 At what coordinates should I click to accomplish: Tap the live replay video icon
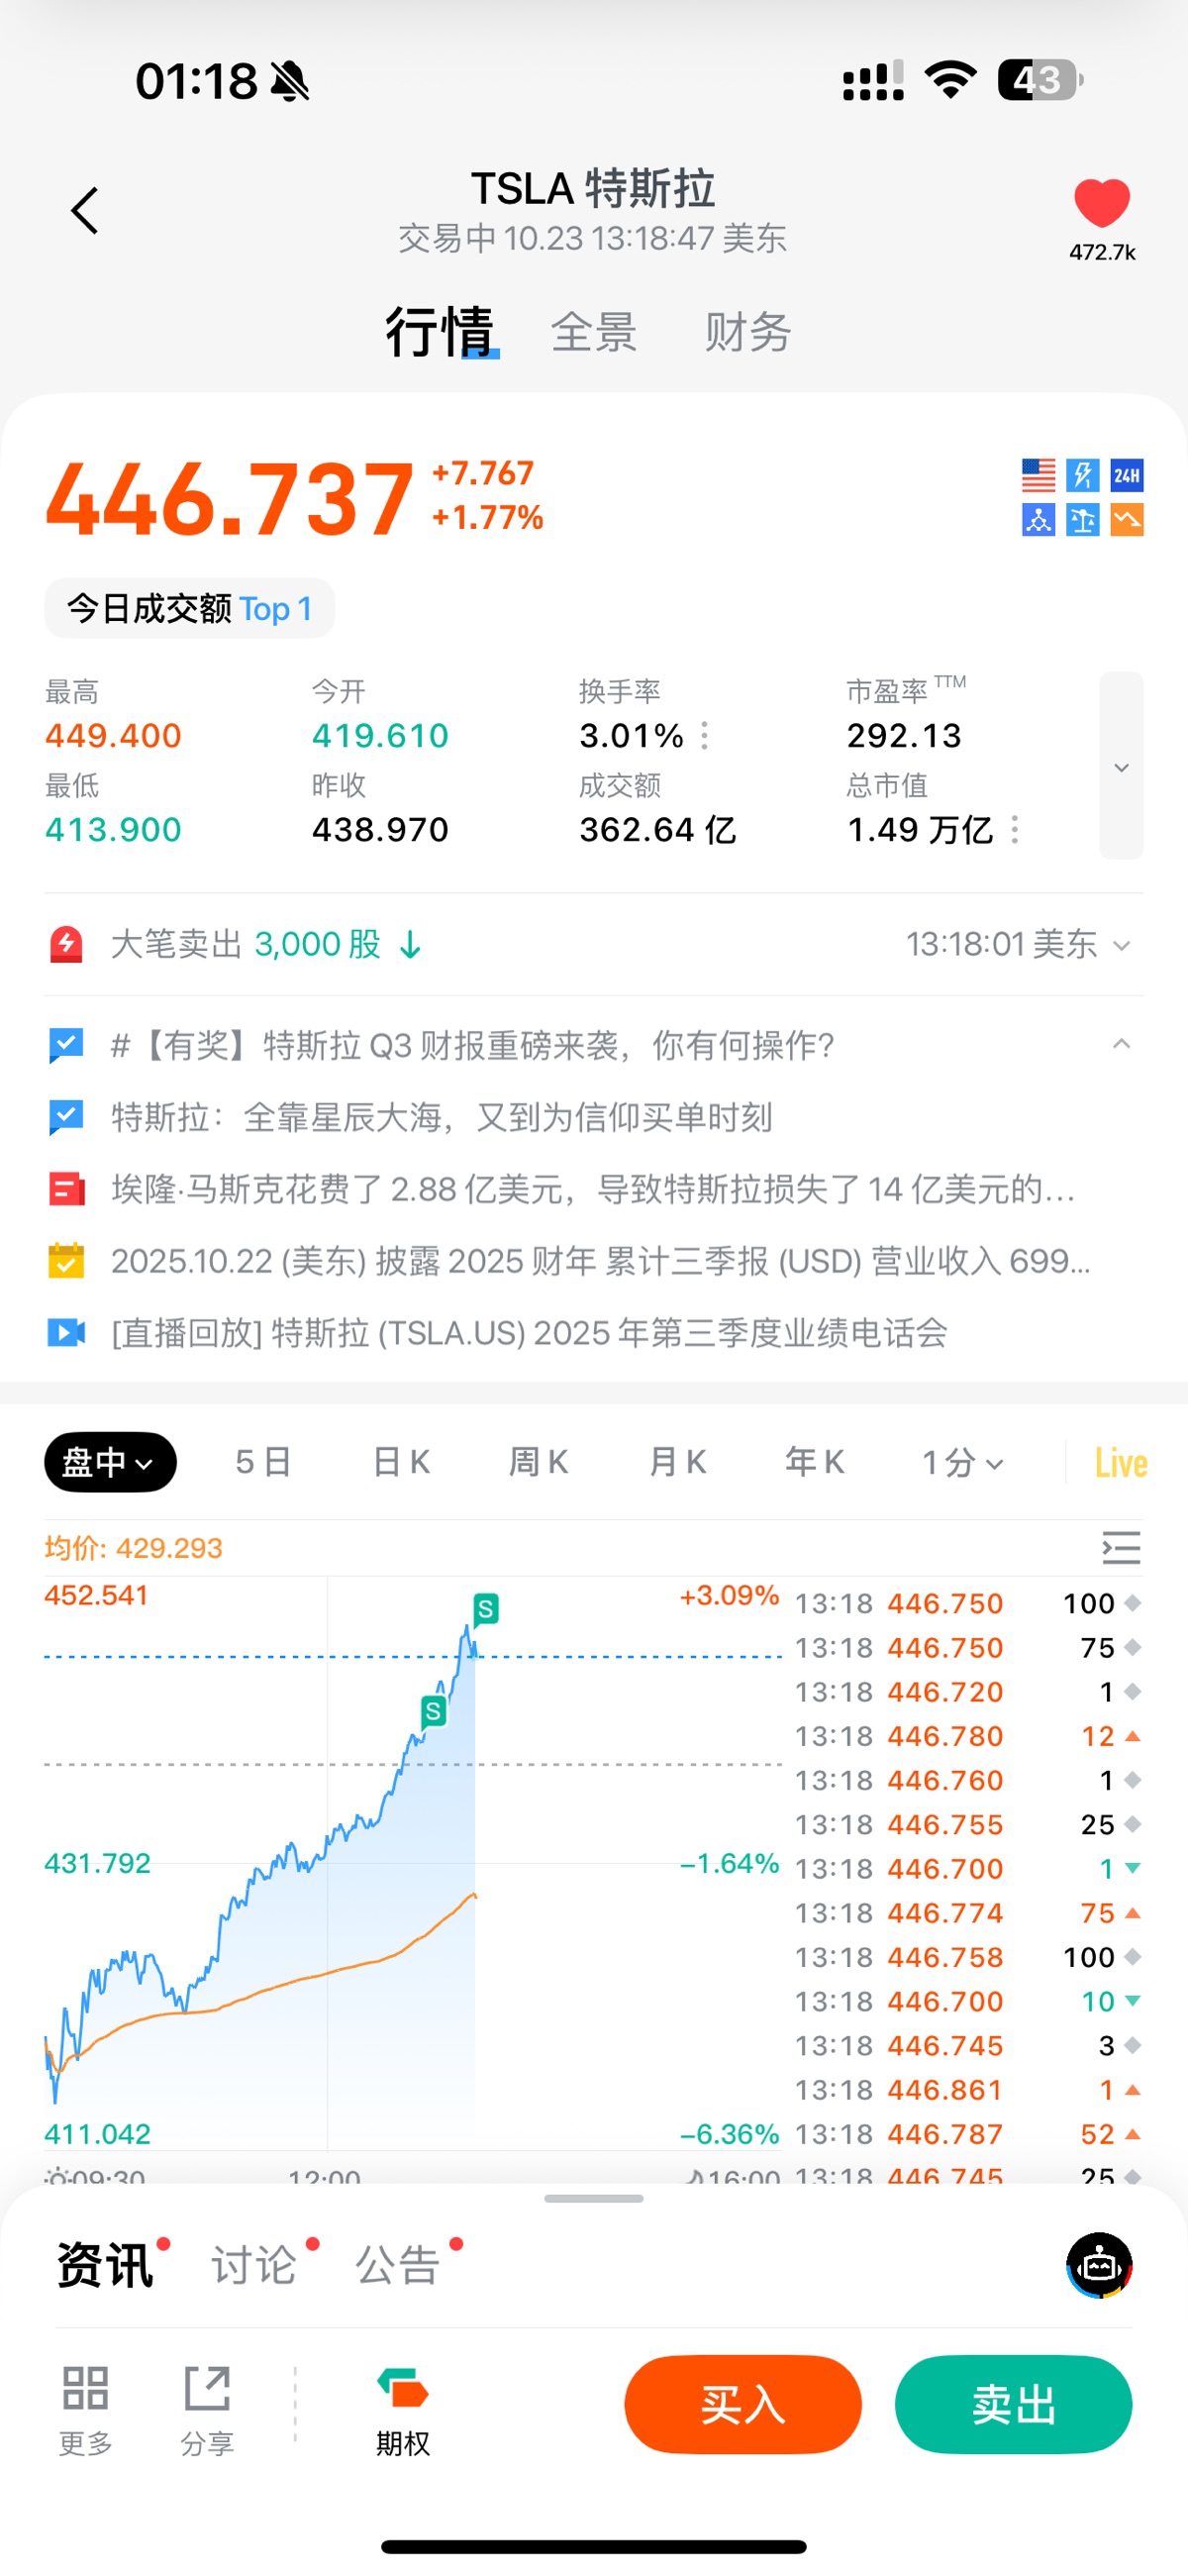(66, 1333)
